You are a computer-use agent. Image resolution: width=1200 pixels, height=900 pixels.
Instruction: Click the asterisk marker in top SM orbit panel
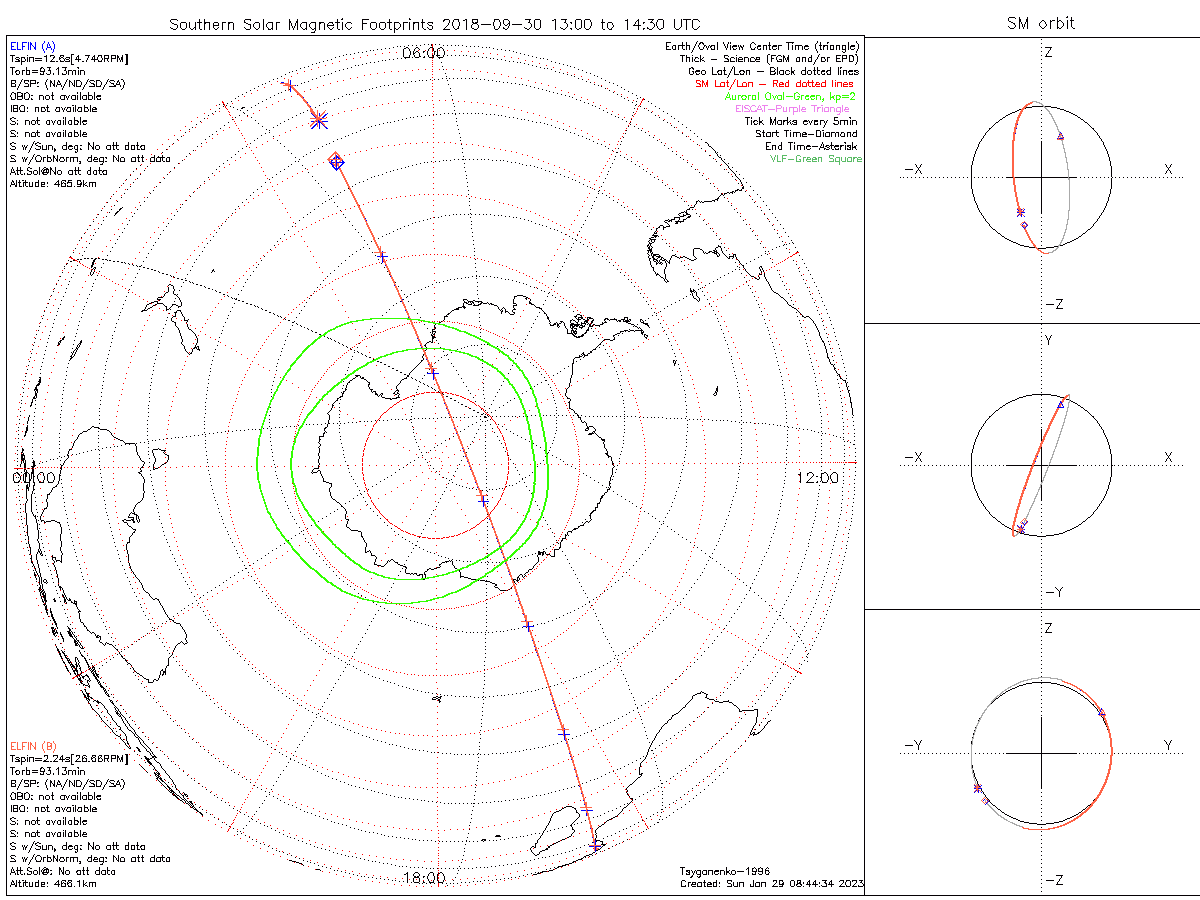[1020, 212]
